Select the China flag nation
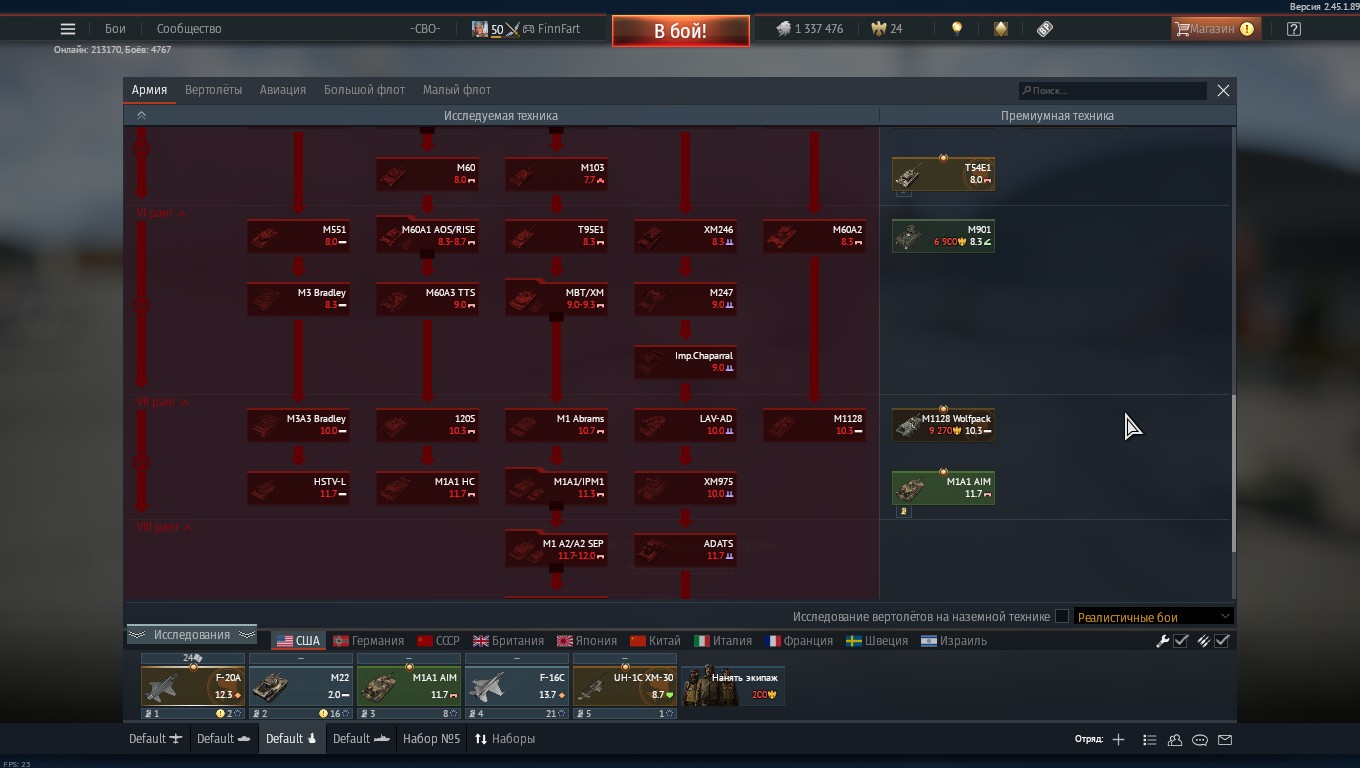The width and height of the screenshot is (1360, 768). pyautogui.click(x=655, y=641)
